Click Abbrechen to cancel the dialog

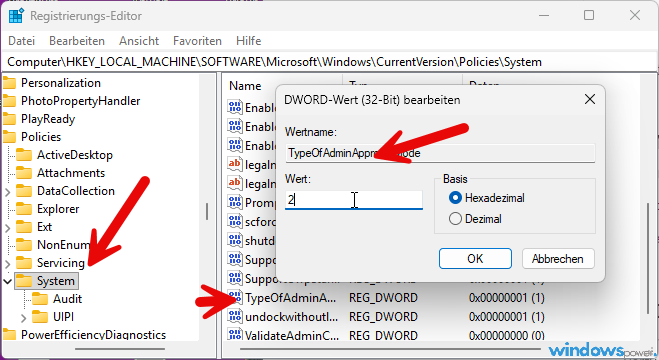click(x=558, y=259)
